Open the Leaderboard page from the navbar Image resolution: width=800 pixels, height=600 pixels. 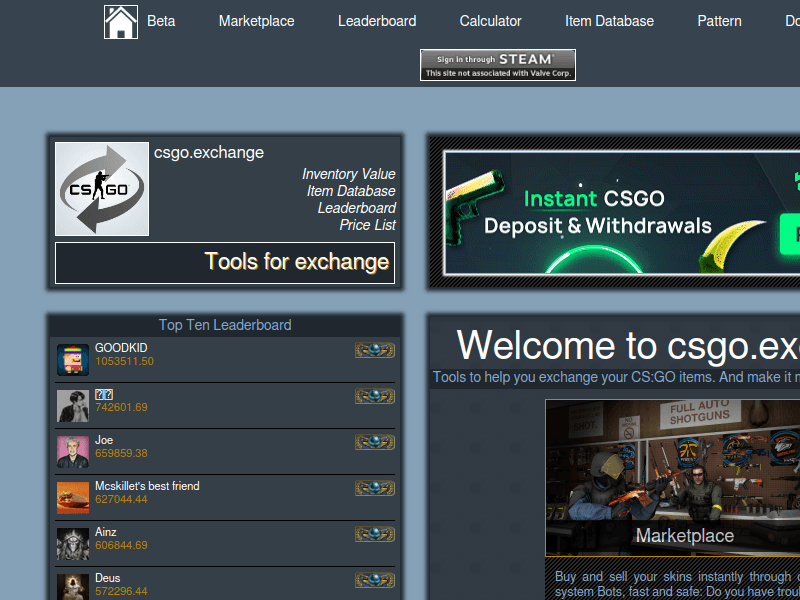(377, 21)
